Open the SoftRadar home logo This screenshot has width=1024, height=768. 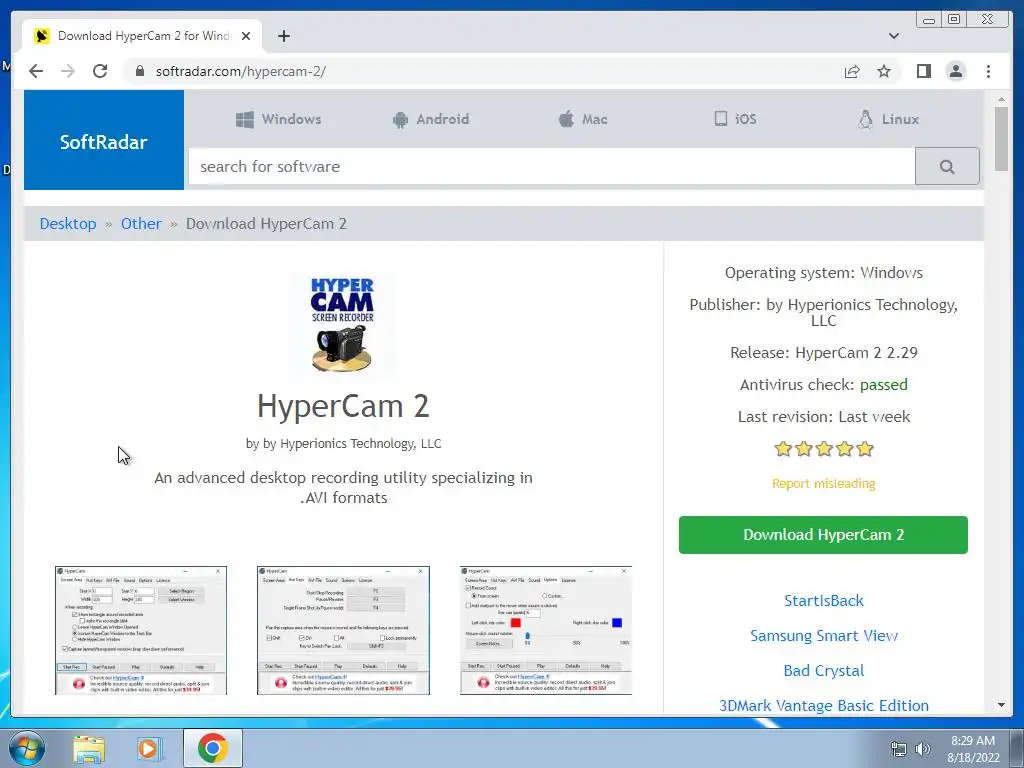click(x=104, y=140)
